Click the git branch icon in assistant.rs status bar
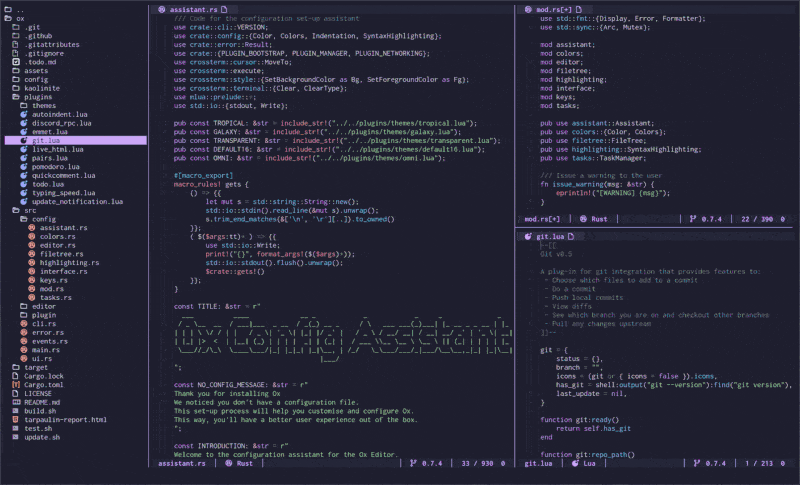800x485 pixels. [413, 463]
